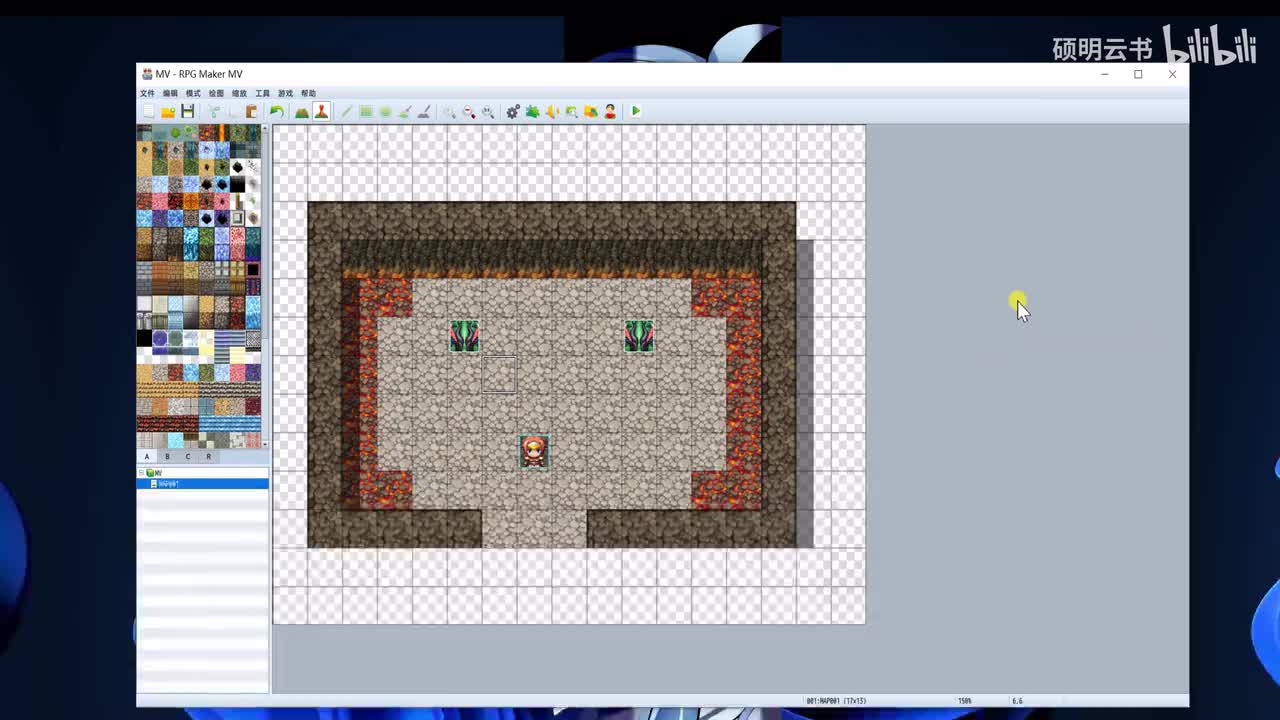Open the 模式 menu
The image size is (1280, 720).
pos(193,93)
